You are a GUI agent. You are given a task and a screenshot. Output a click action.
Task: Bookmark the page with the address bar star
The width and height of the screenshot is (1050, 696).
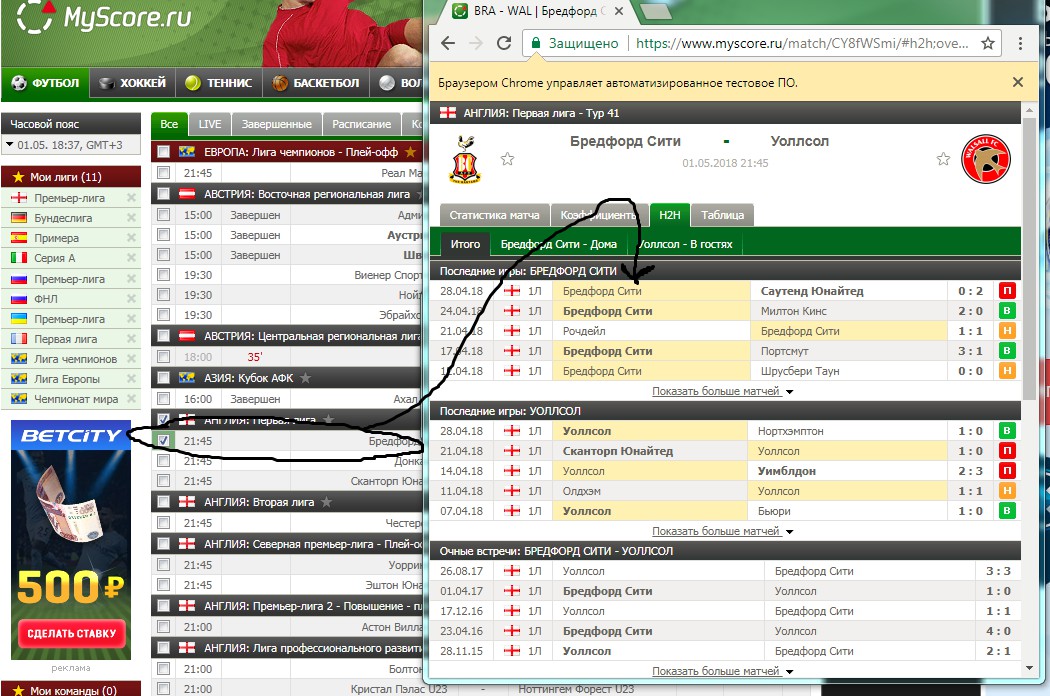988,44
